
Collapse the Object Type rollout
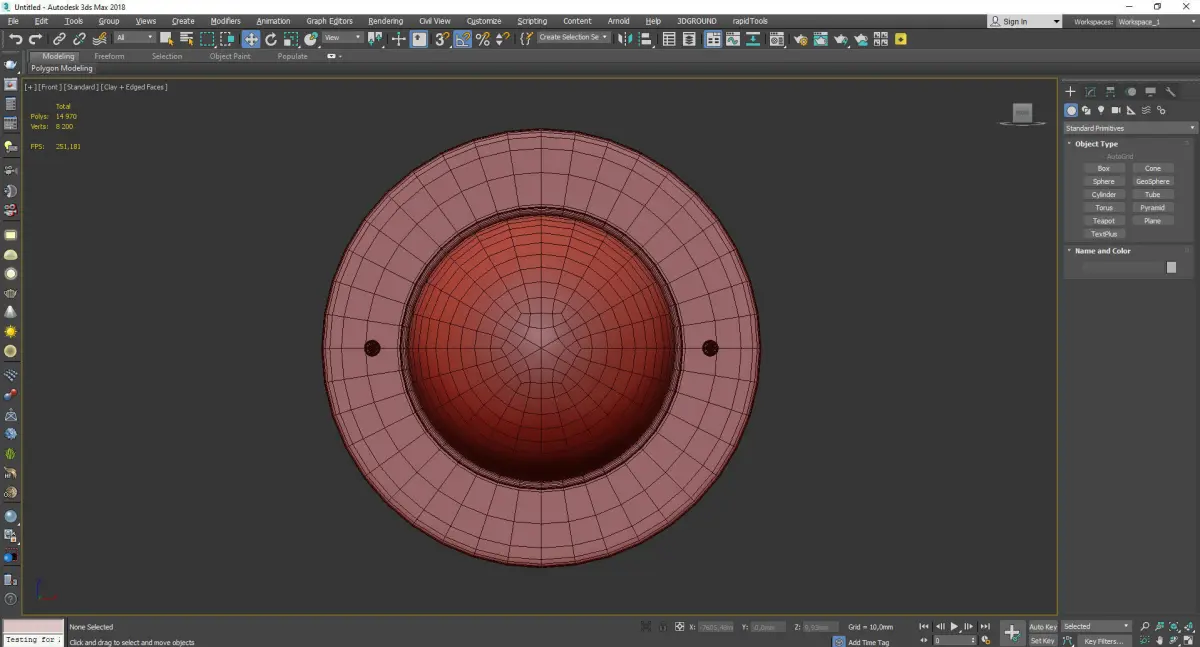pos(1096,144)
